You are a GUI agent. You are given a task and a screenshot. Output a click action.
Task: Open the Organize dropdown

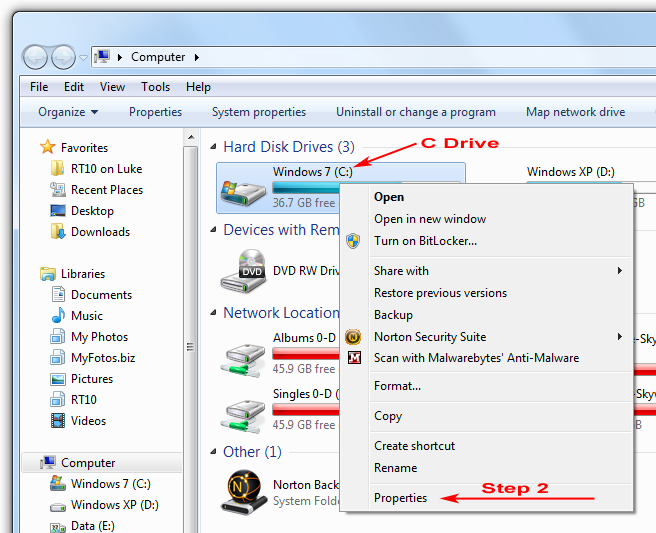[68, 112]
